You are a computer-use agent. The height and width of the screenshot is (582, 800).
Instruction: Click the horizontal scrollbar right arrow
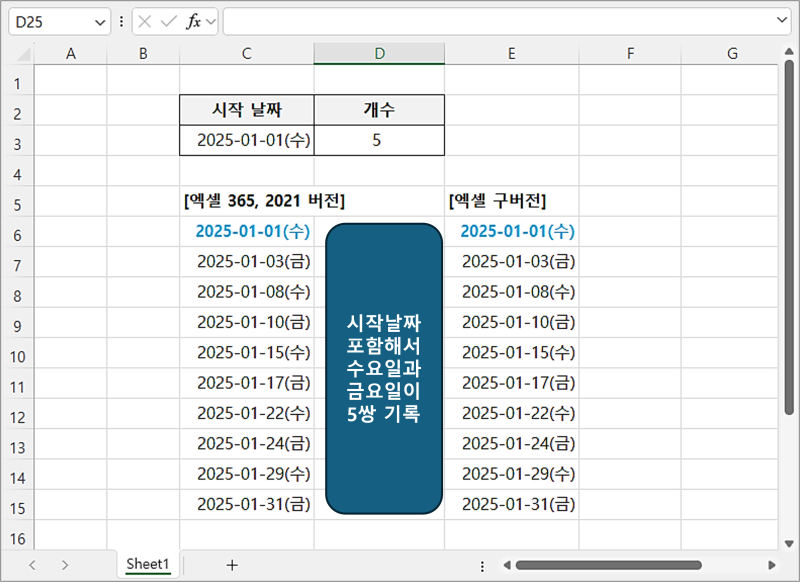coord(773,565)
